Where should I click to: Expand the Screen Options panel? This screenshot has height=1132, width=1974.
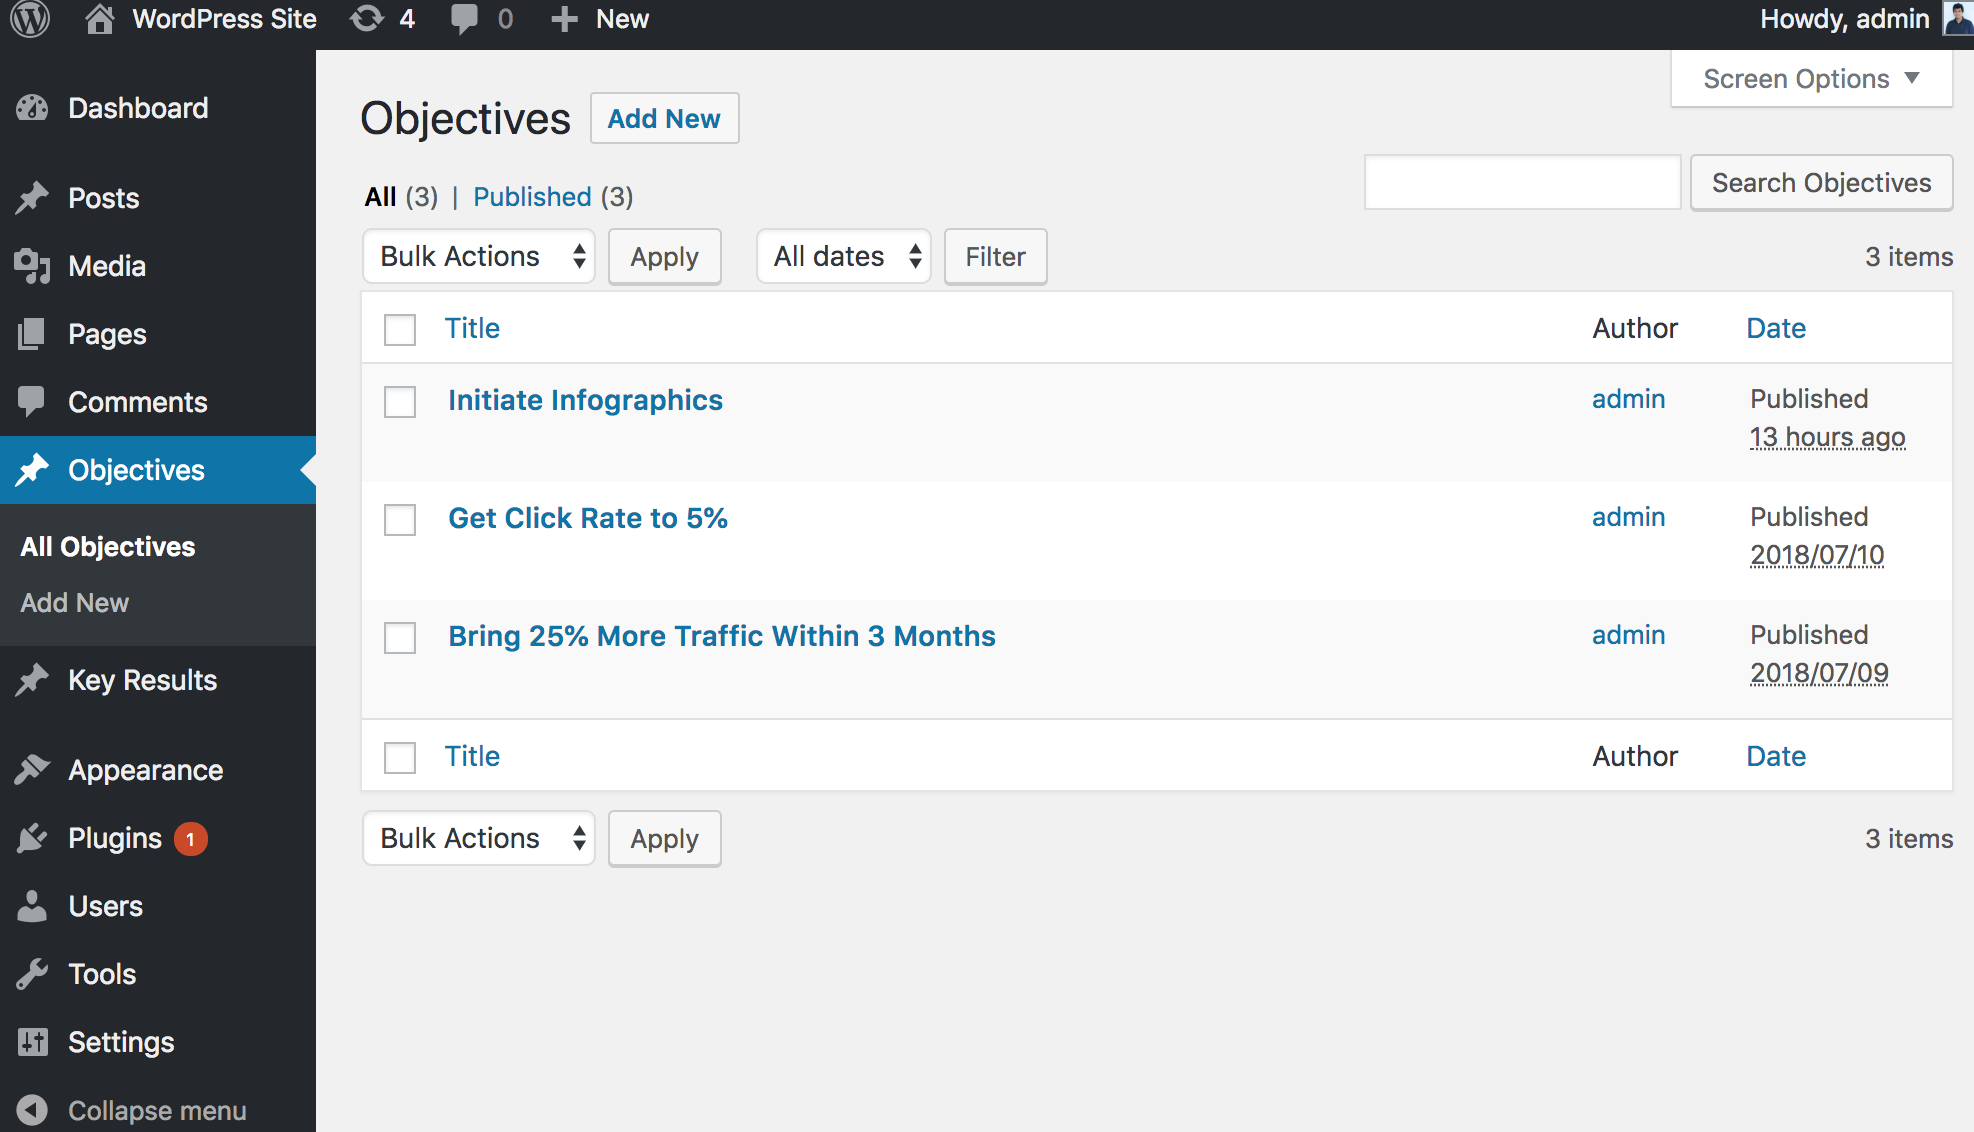click(x=1811, y=79)
